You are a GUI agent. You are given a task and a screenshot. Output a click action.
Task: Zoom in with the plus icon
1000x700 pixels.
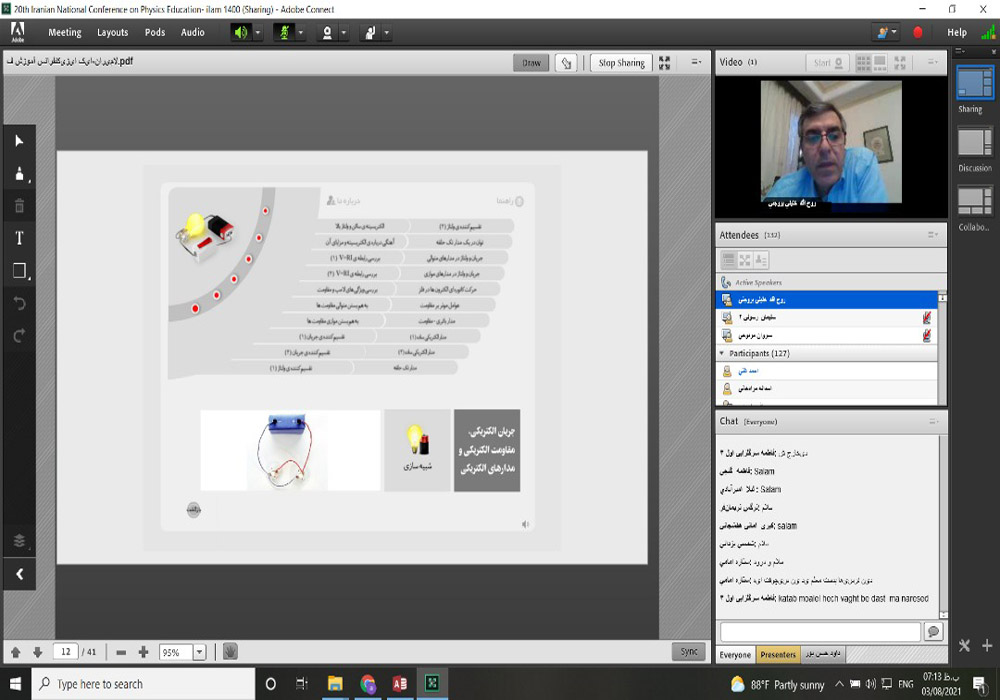pyautogui.click(x=143, y=652)
